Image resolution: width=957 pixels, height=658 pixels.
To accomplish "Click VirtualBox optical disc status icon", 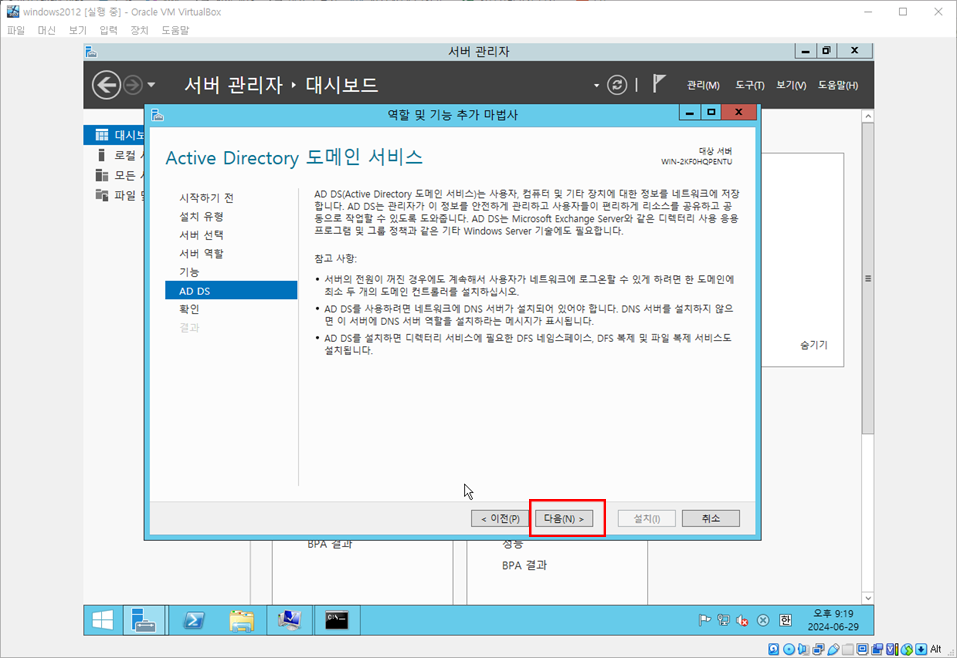I will [789, 649].
